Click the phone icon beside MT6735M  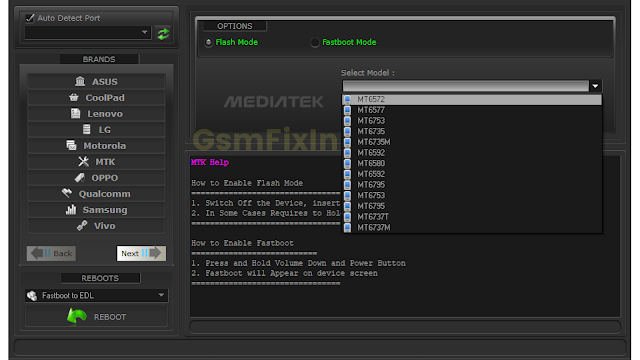click(x=347, y=142)
